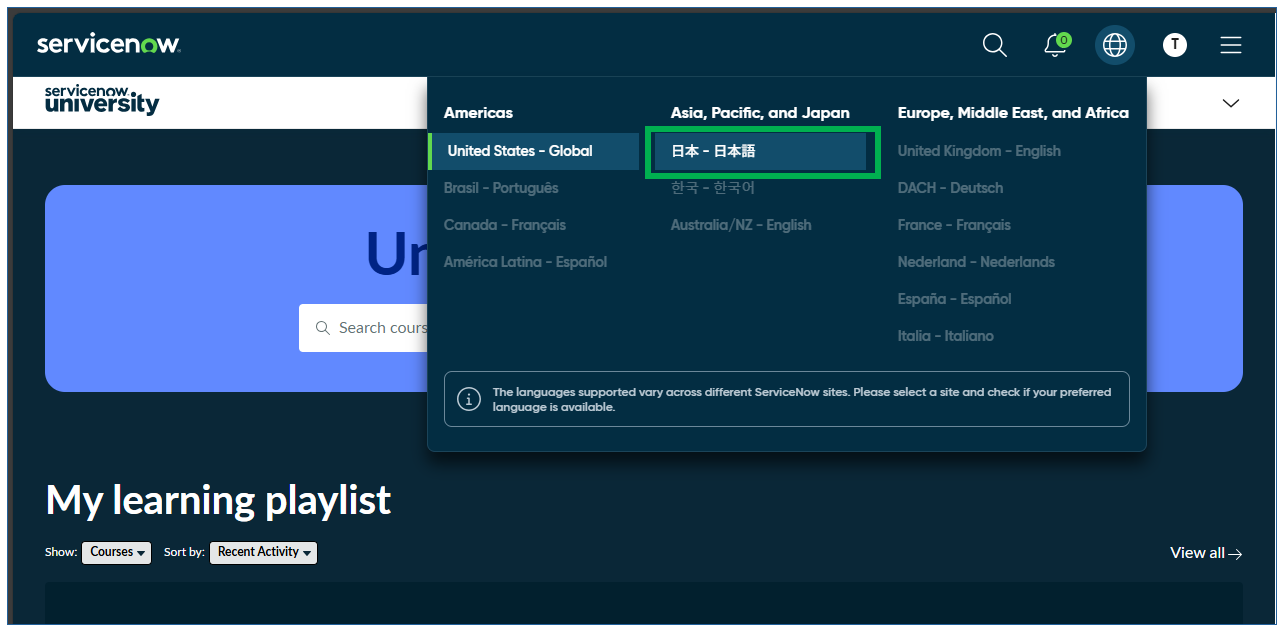This screenshot has height=627, width=1278.
Task: Open the user profile avatar T
Action: (1175, 45)
